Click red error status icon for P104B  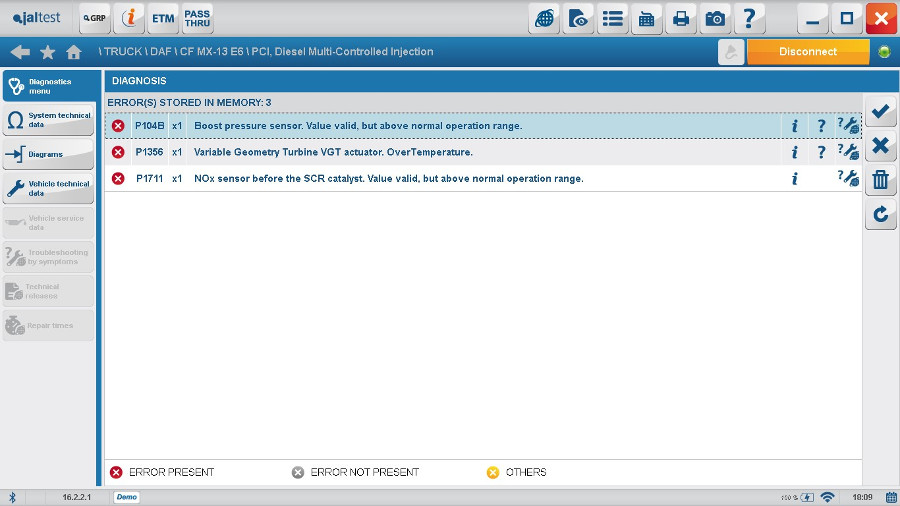click(x=118, y=126)
